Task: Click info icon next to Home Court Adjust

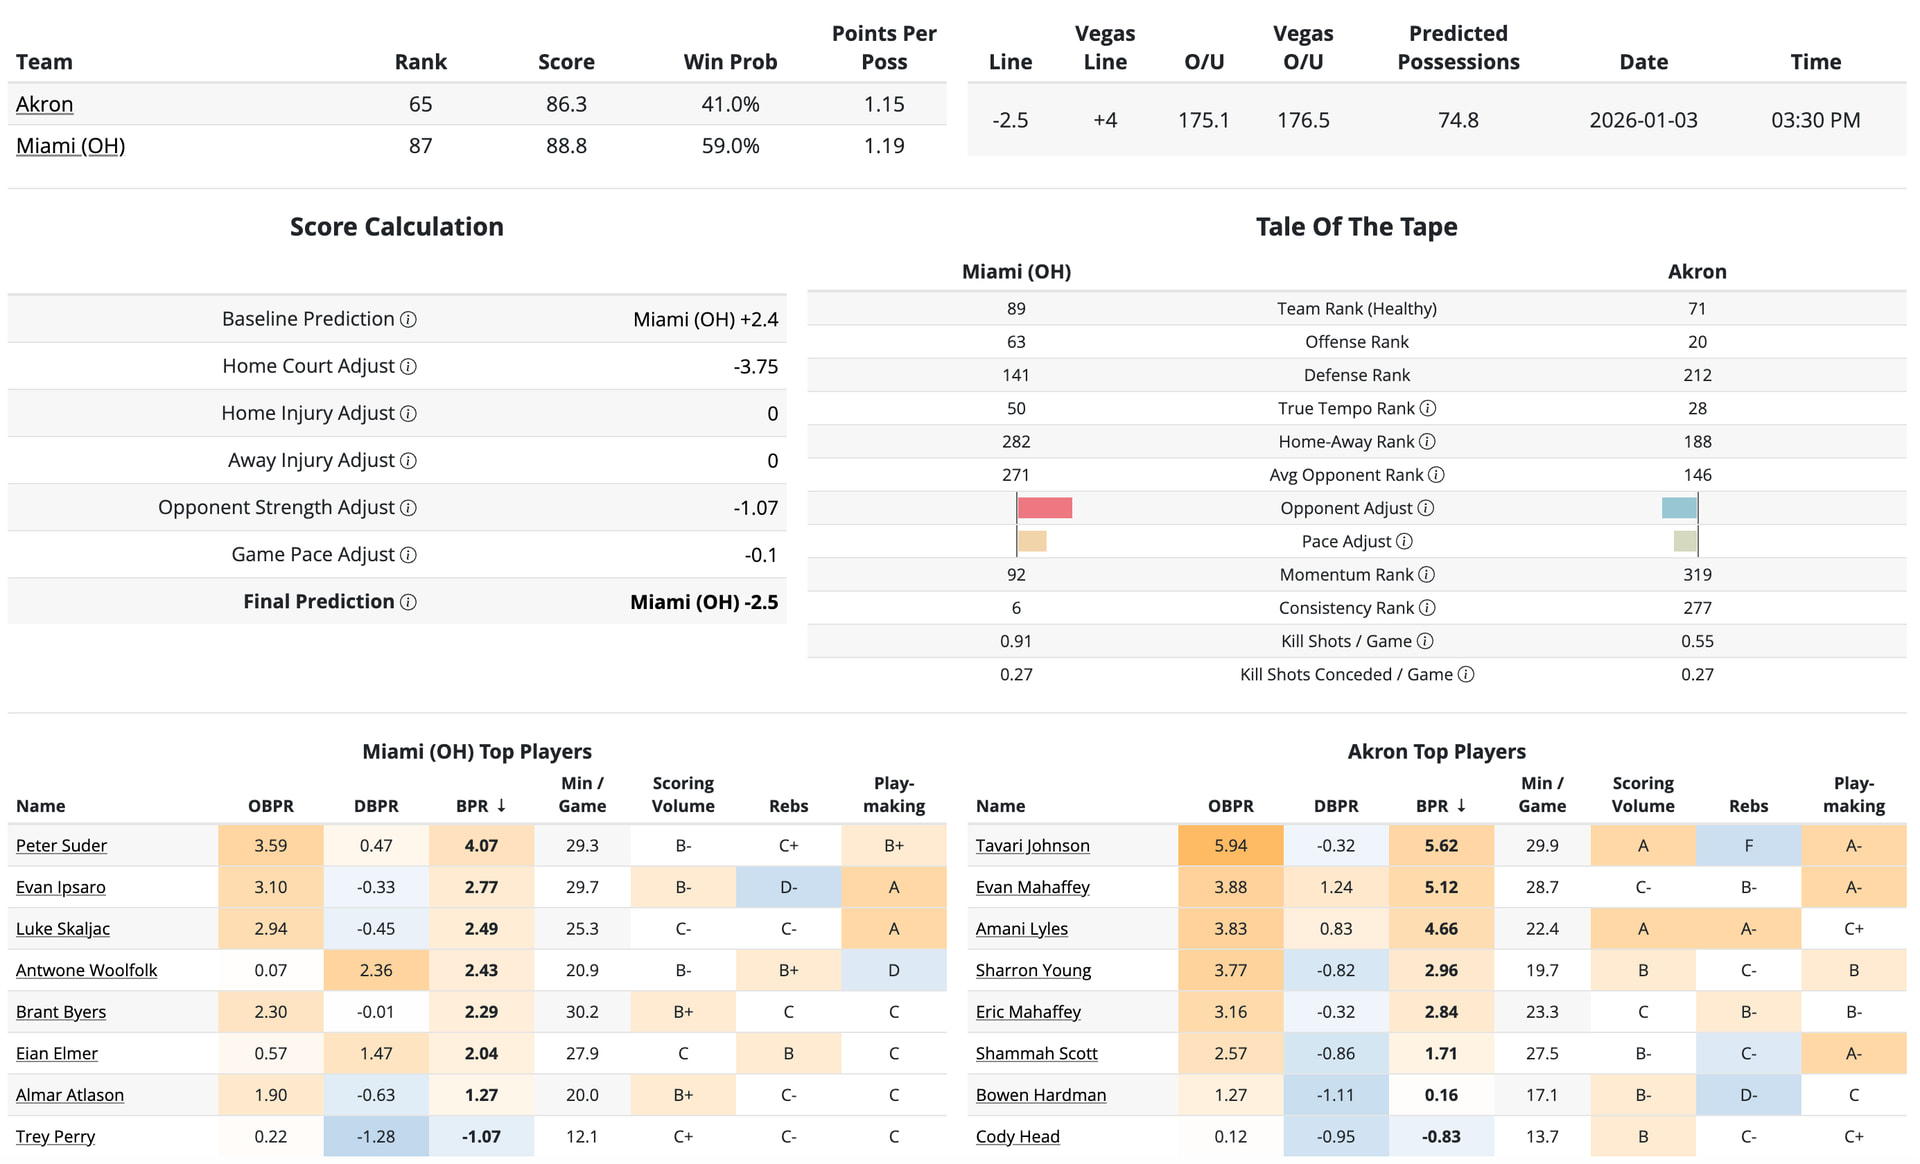Action: [x=408, y=367]
